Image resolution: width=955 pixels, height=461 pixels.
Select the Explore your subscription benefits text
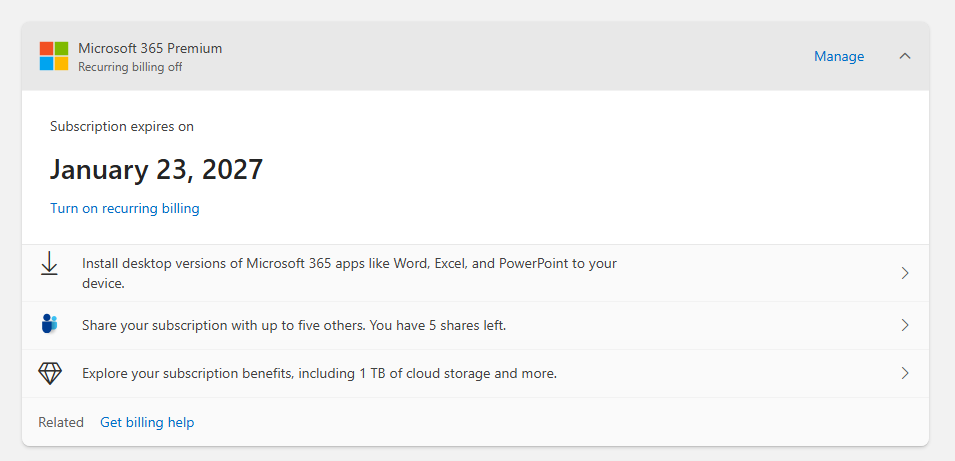click(319, 373)
